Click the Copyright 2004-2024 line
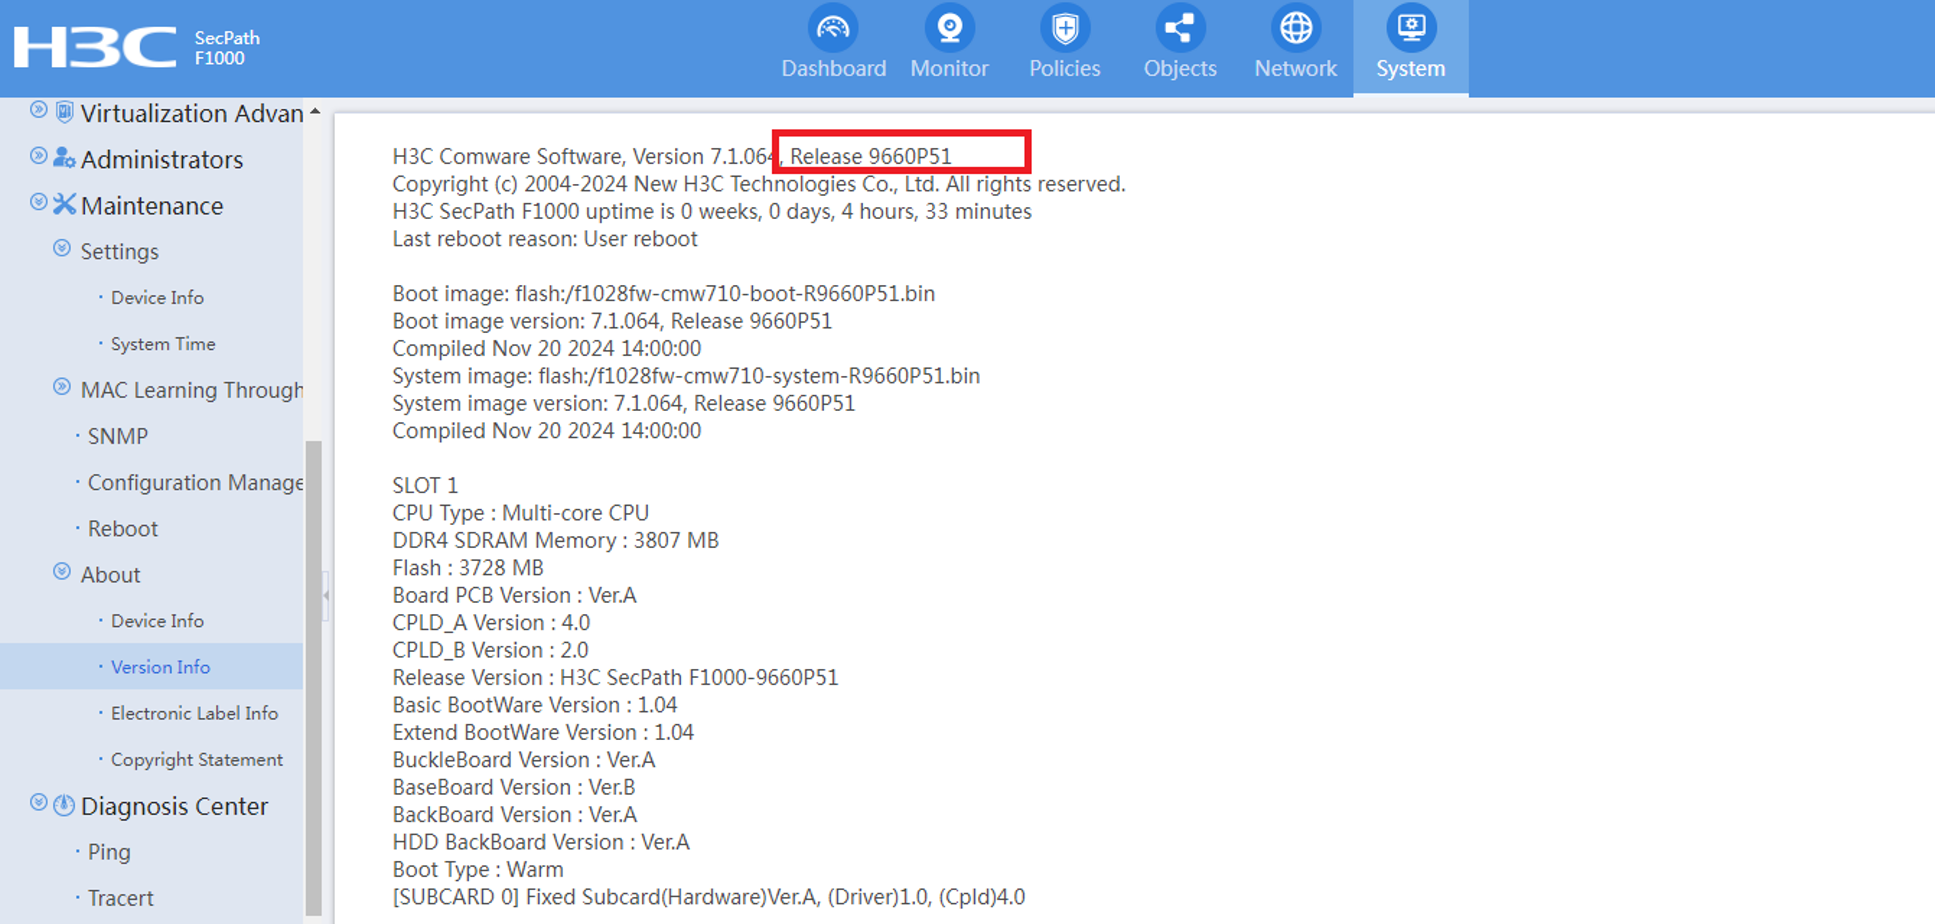 coord(759,184)
